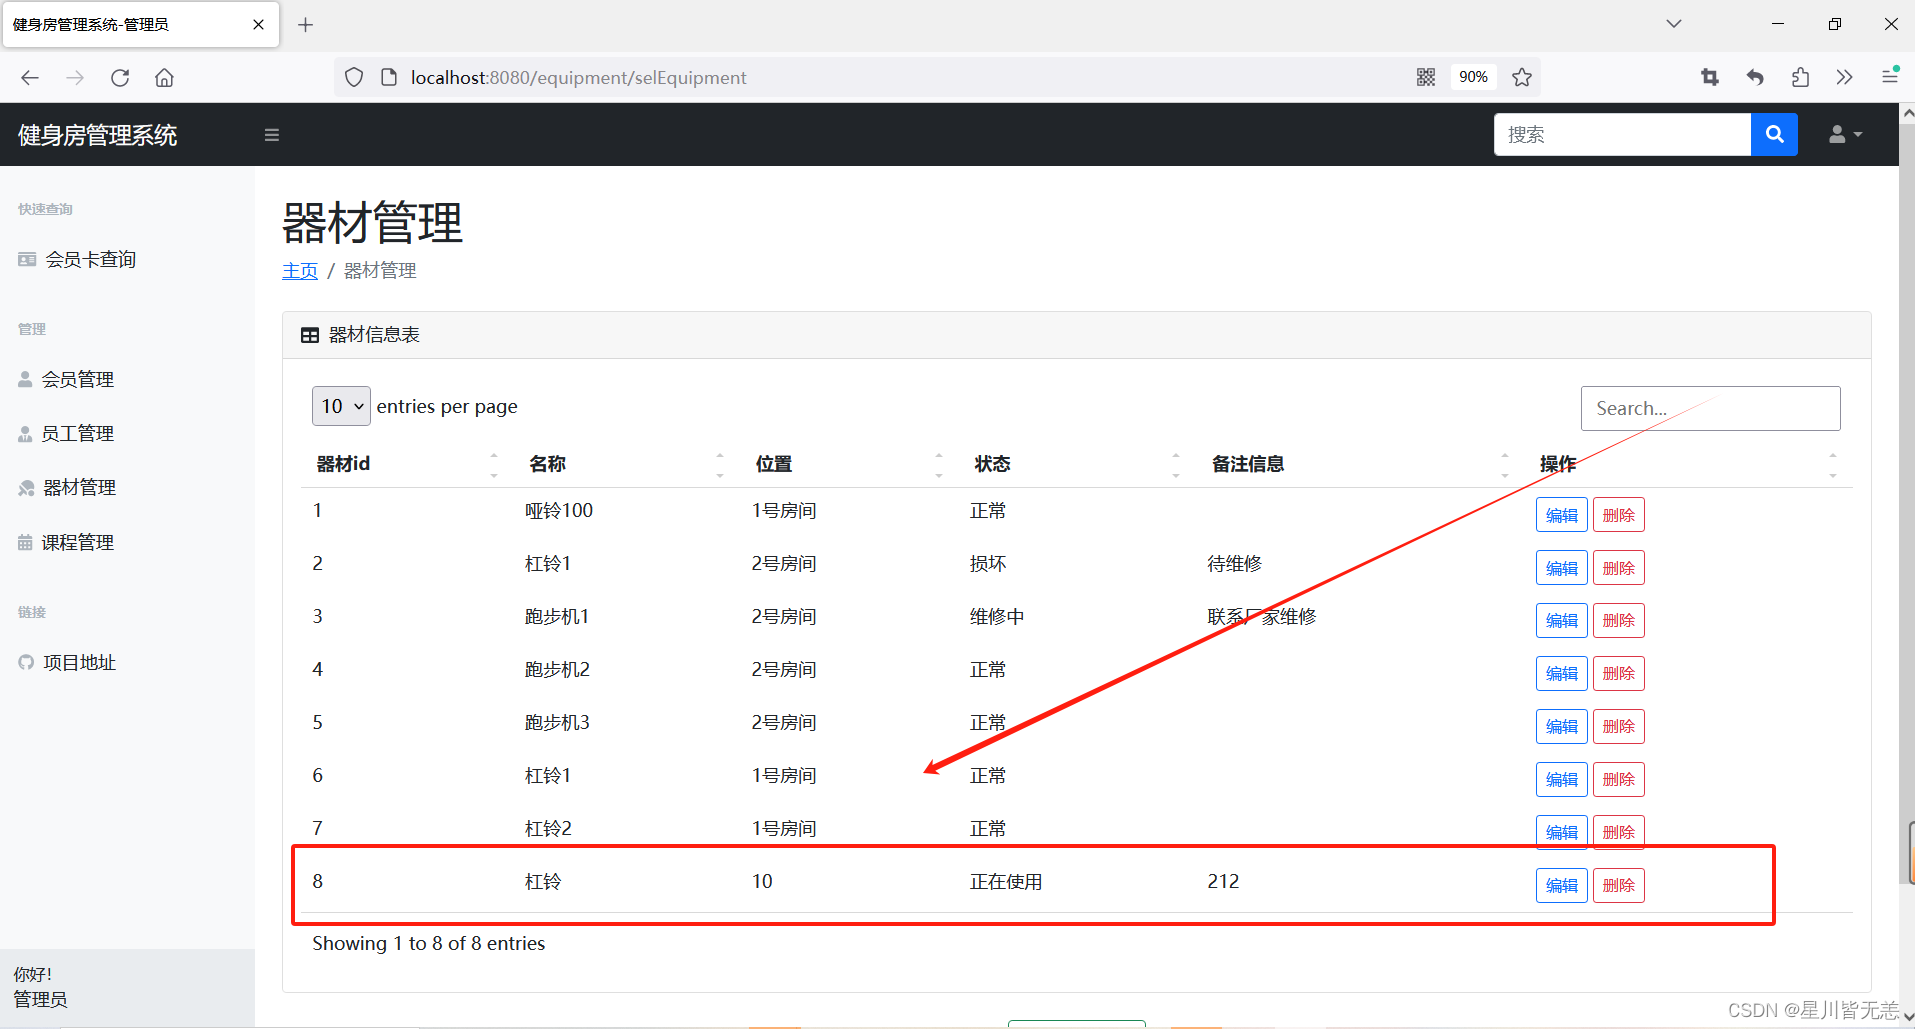
Task: Click the 器材信息表 table icon
Action: [x=310, y=335]
